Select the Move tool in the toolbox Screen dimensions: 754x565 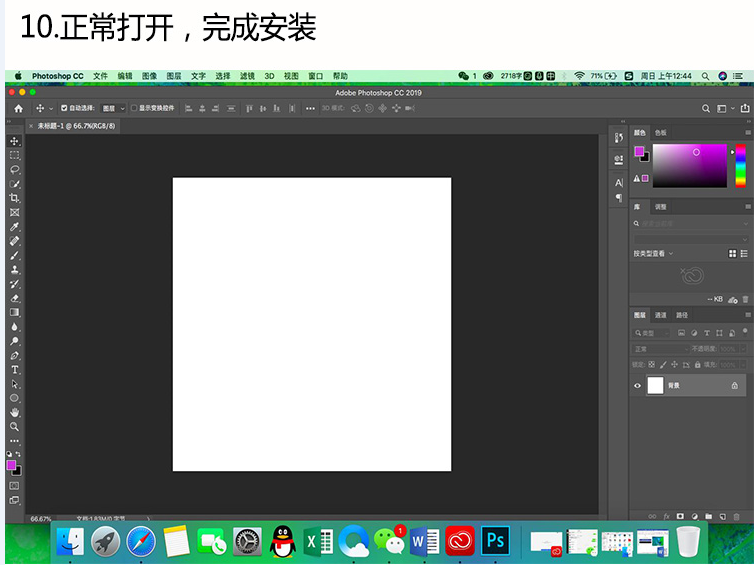[14, 141]
